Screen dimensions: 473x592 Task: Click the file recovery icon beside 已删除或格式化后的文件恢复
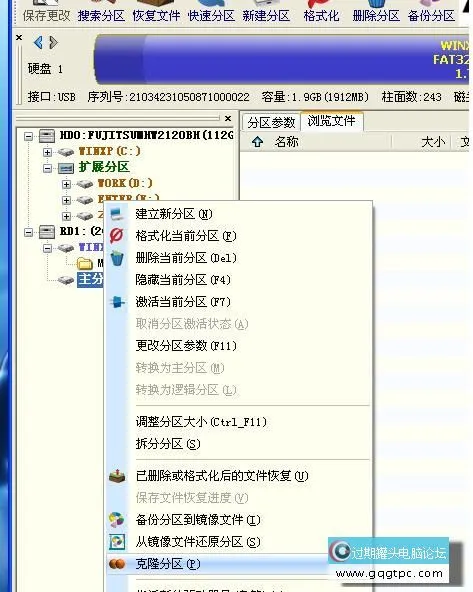tap(117, 476)
